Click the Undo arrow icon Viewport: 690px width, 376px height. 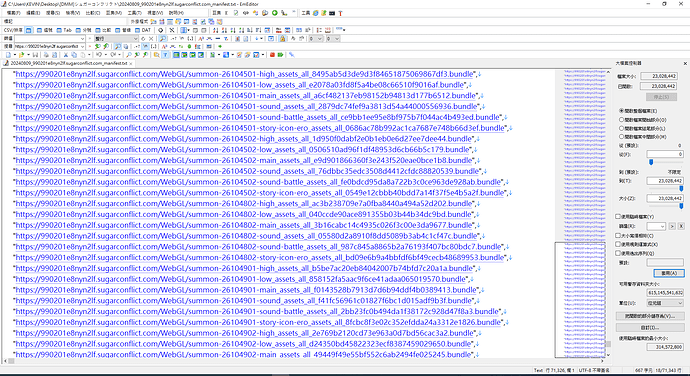(99, 55)
